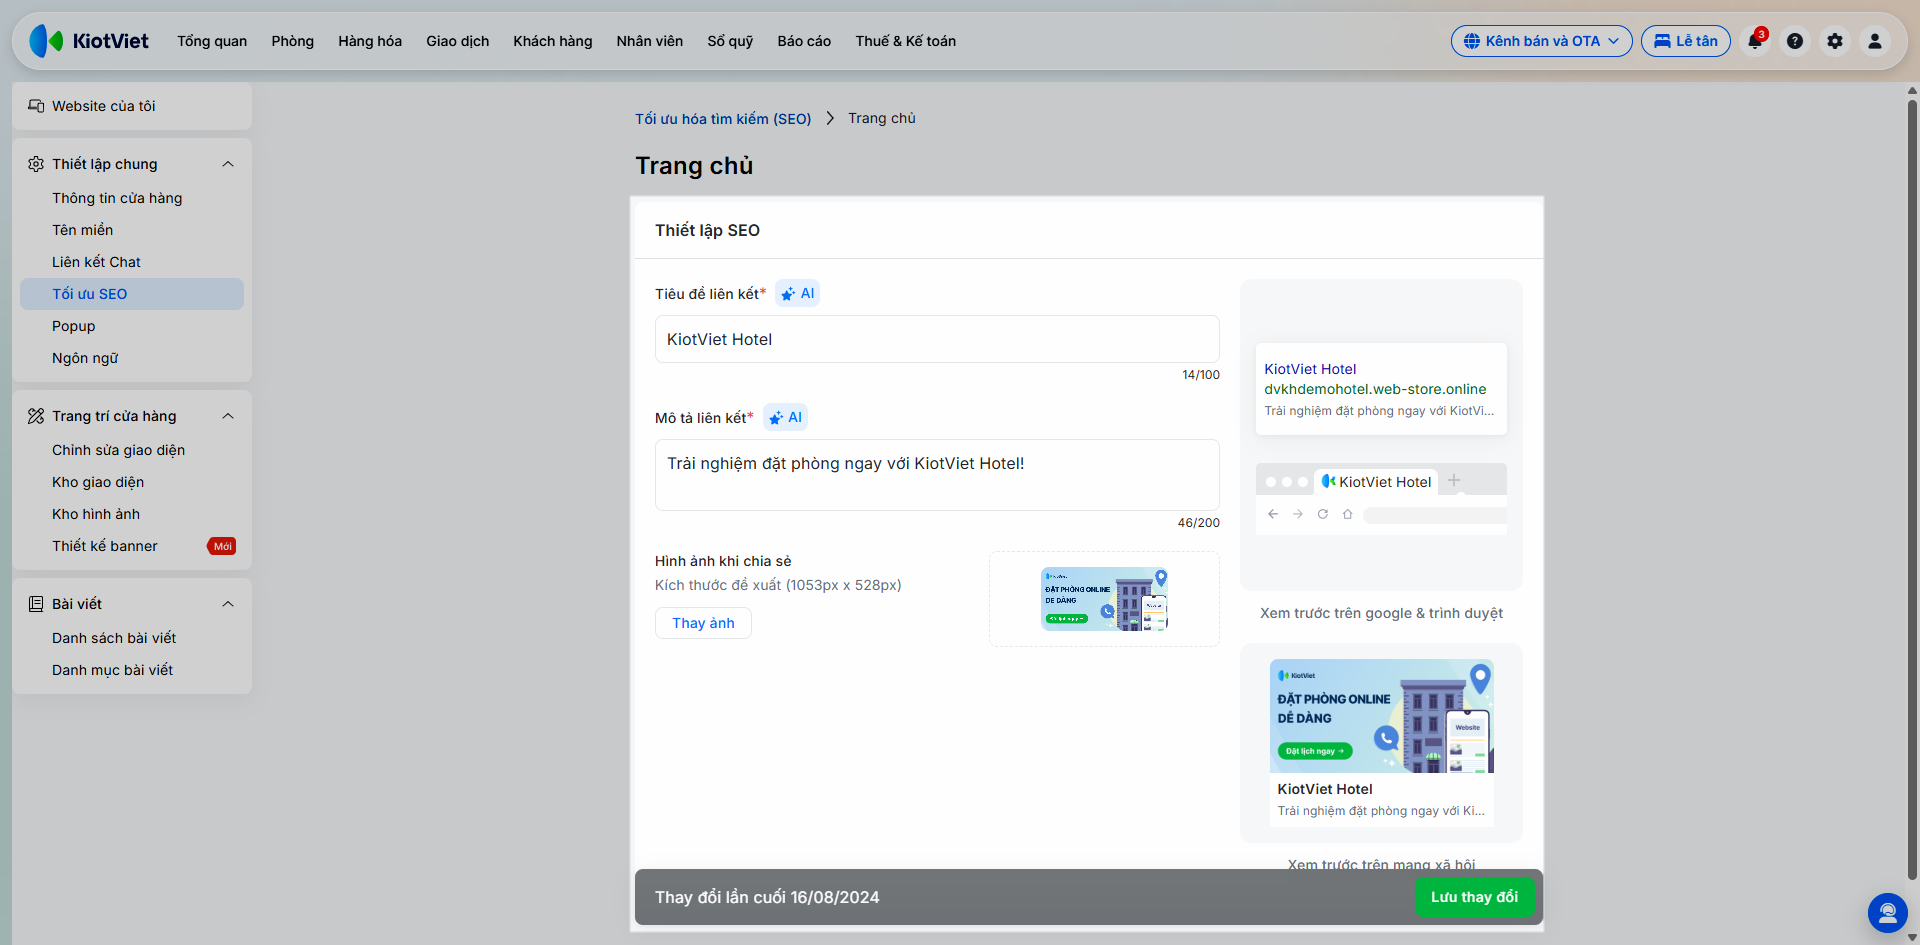Collapse the Thiết lập chung section
Viewport: 1920px width, 945px height.
[x=228, y=164]
